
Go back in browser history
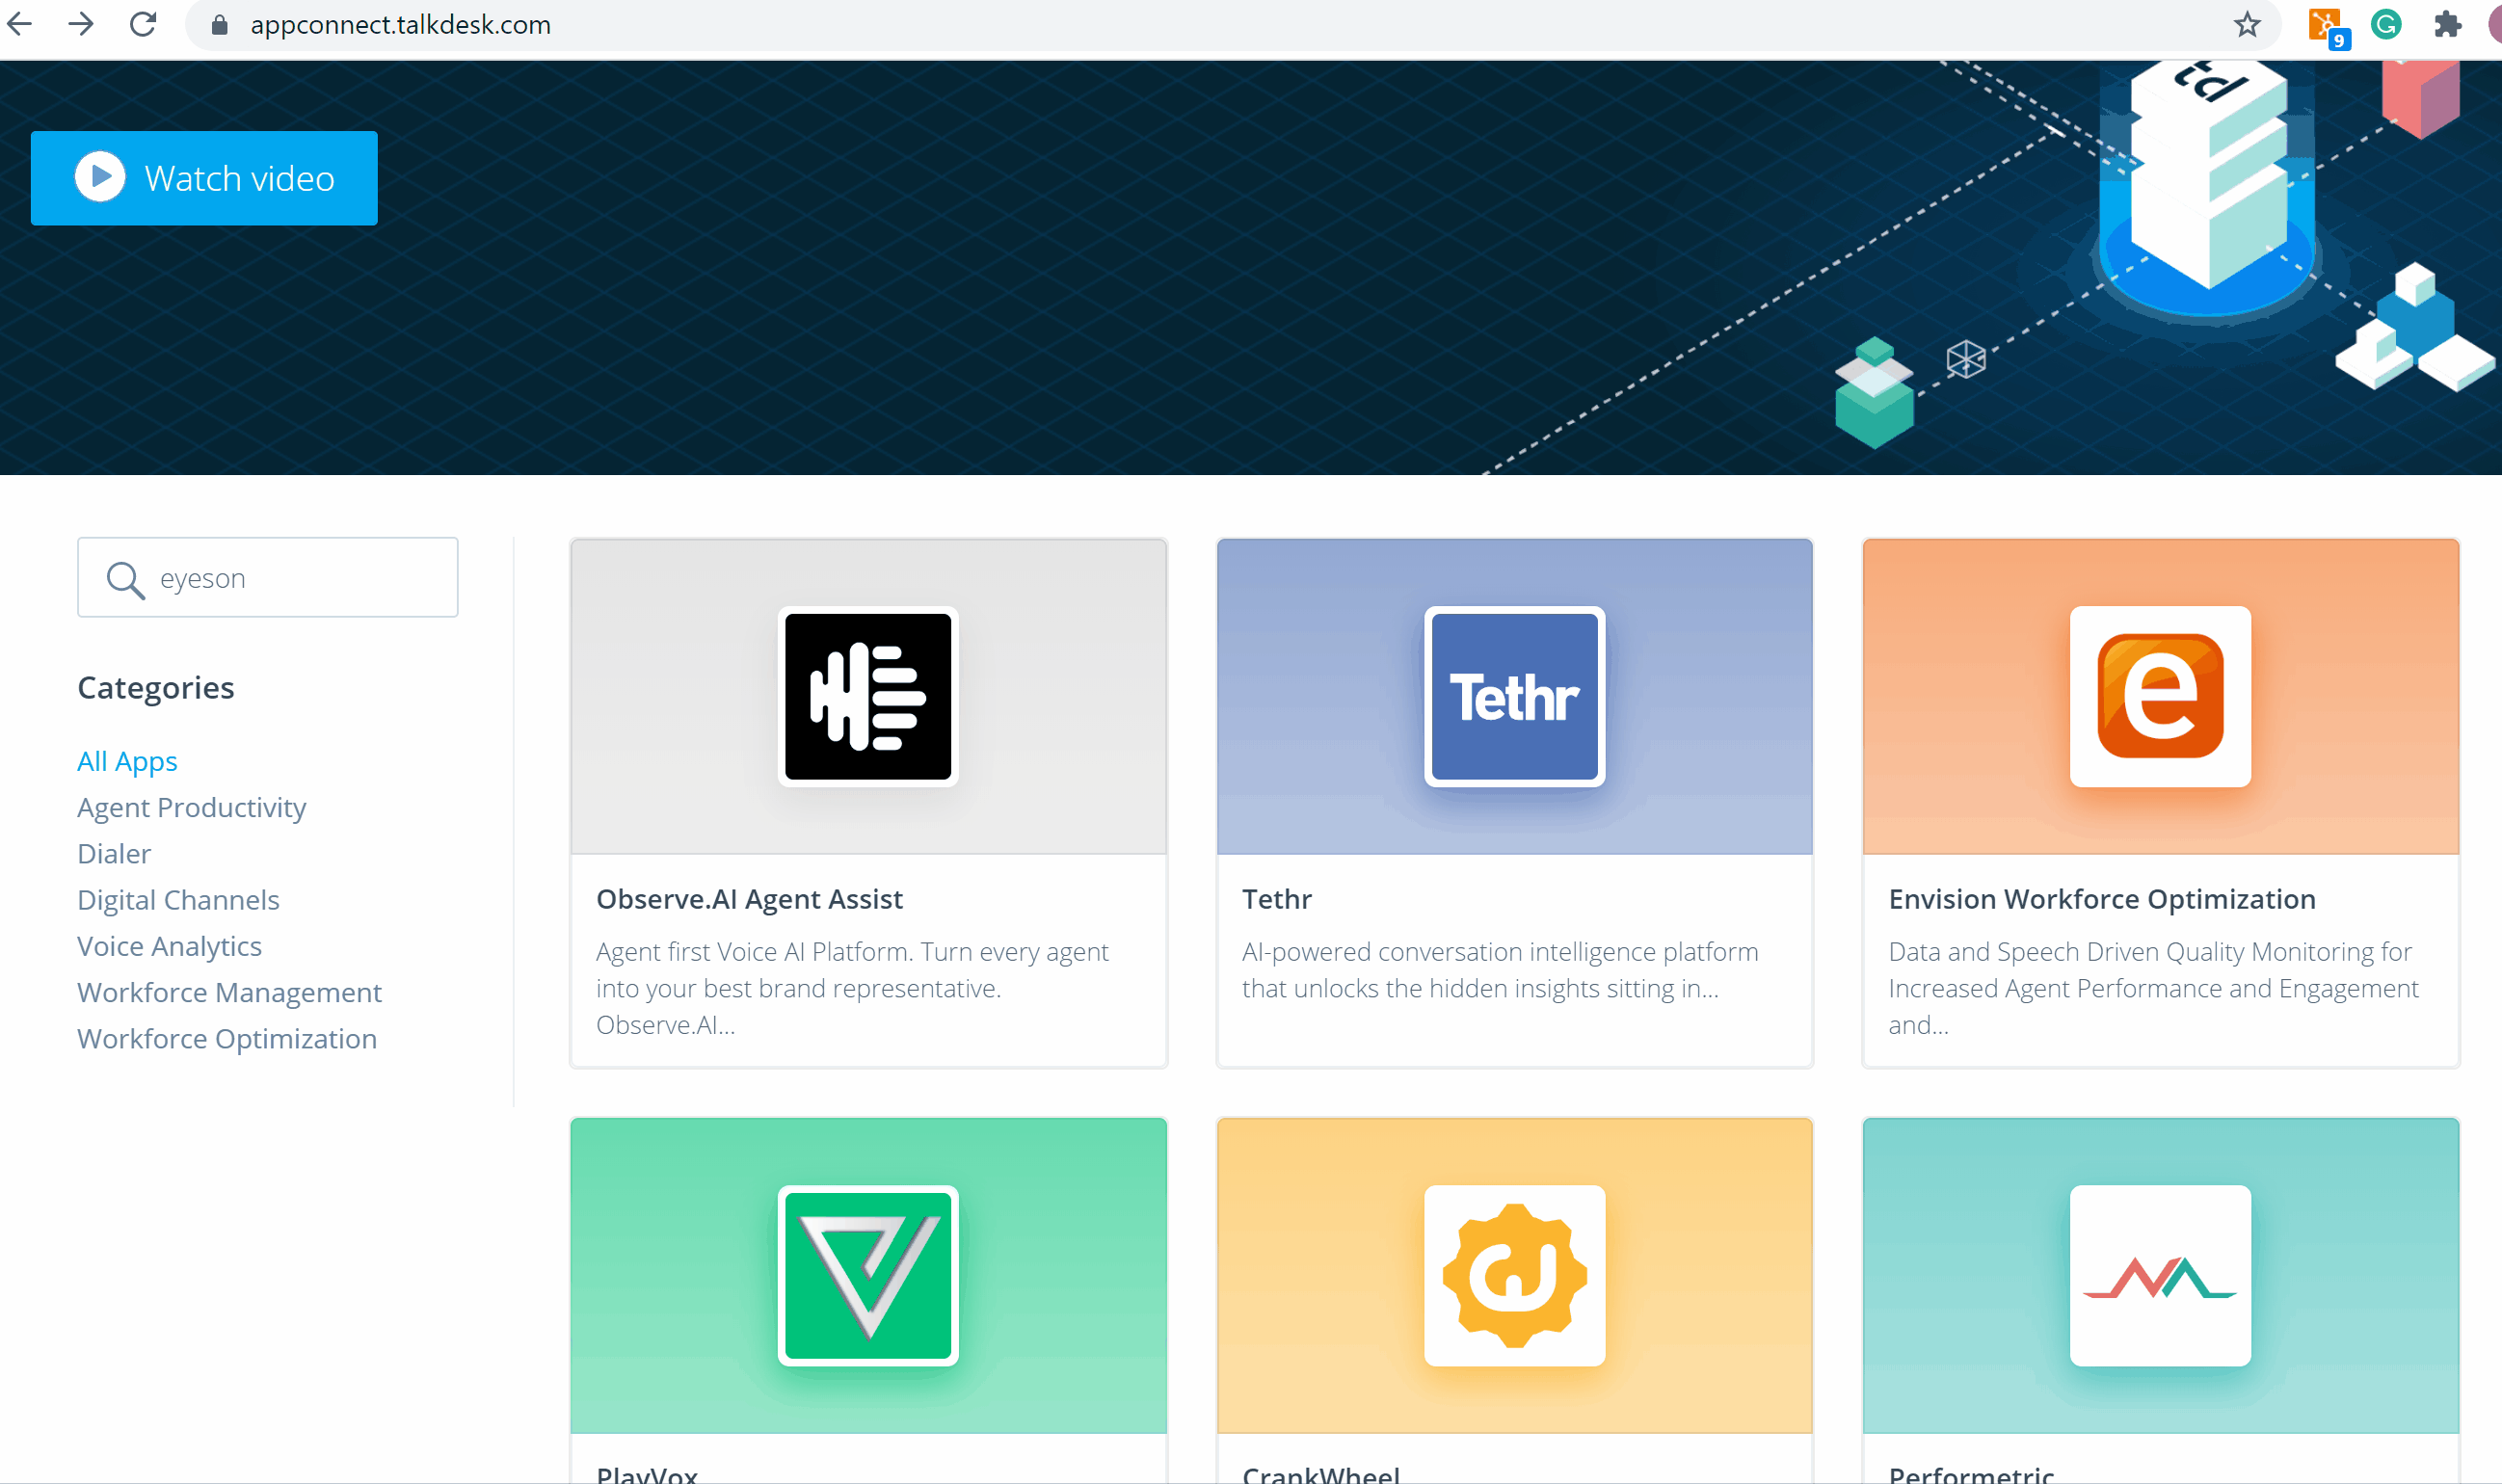coord(20,24)
